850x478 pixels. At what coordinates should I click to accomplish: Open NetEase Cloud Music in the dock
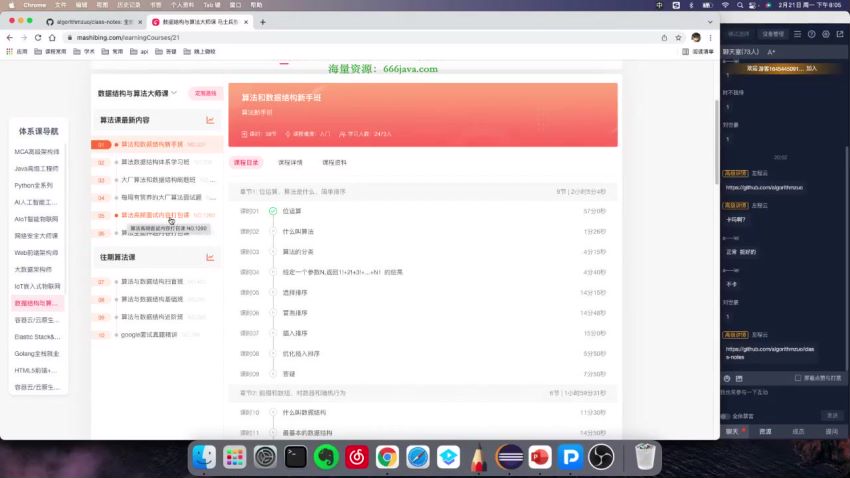click(x=356, y=457)
